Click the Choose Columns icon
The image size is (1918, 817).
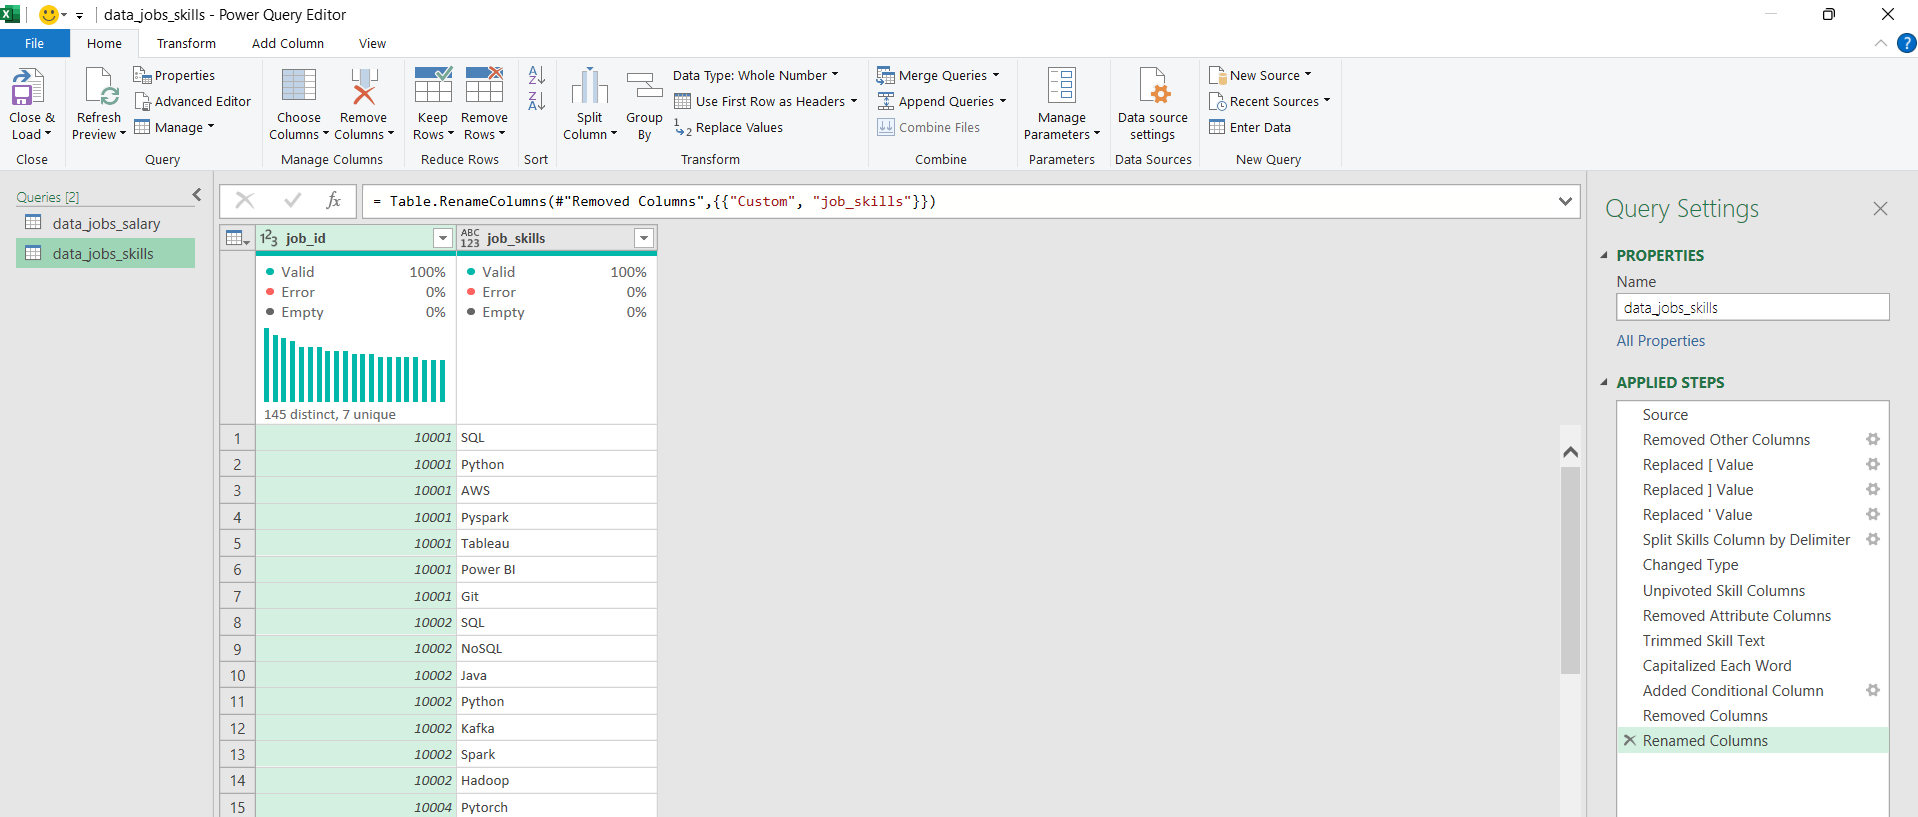(x=299, y=86)
